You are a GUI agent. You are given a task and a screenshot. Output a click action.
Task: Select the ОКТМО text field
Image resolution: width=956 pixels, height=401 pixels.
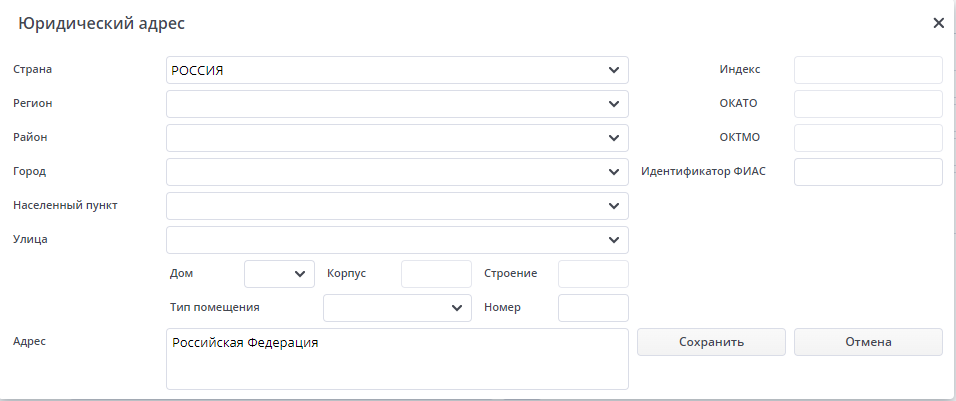click(868, 138)
